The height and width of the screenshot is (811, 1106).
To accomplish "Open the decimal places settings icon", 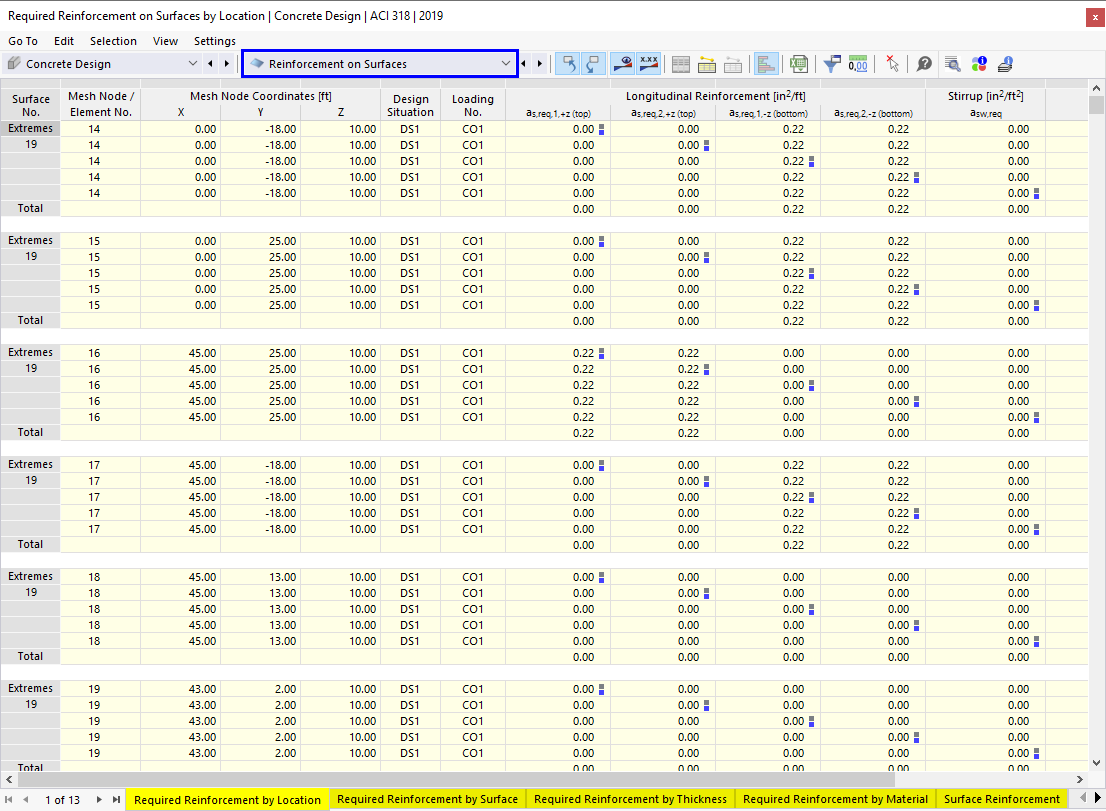I will pyautogui.click(x=858, y=63).
